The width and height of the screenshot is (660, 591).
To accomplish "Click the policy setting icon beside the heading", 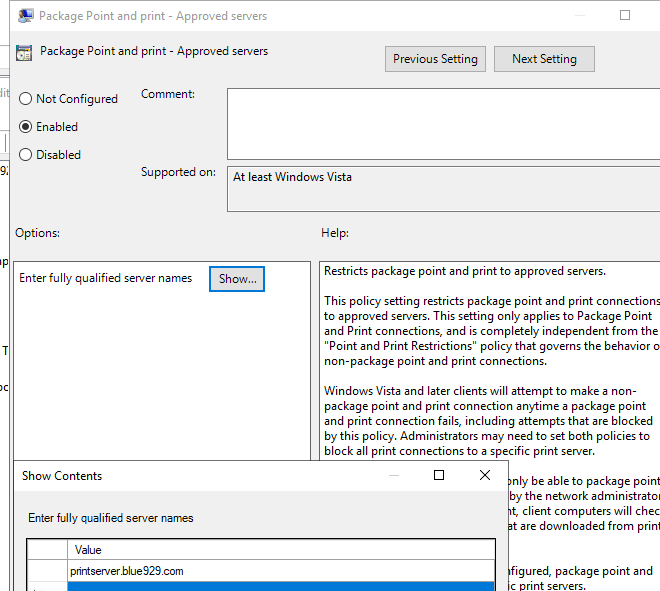I will [x=24, y=54].
